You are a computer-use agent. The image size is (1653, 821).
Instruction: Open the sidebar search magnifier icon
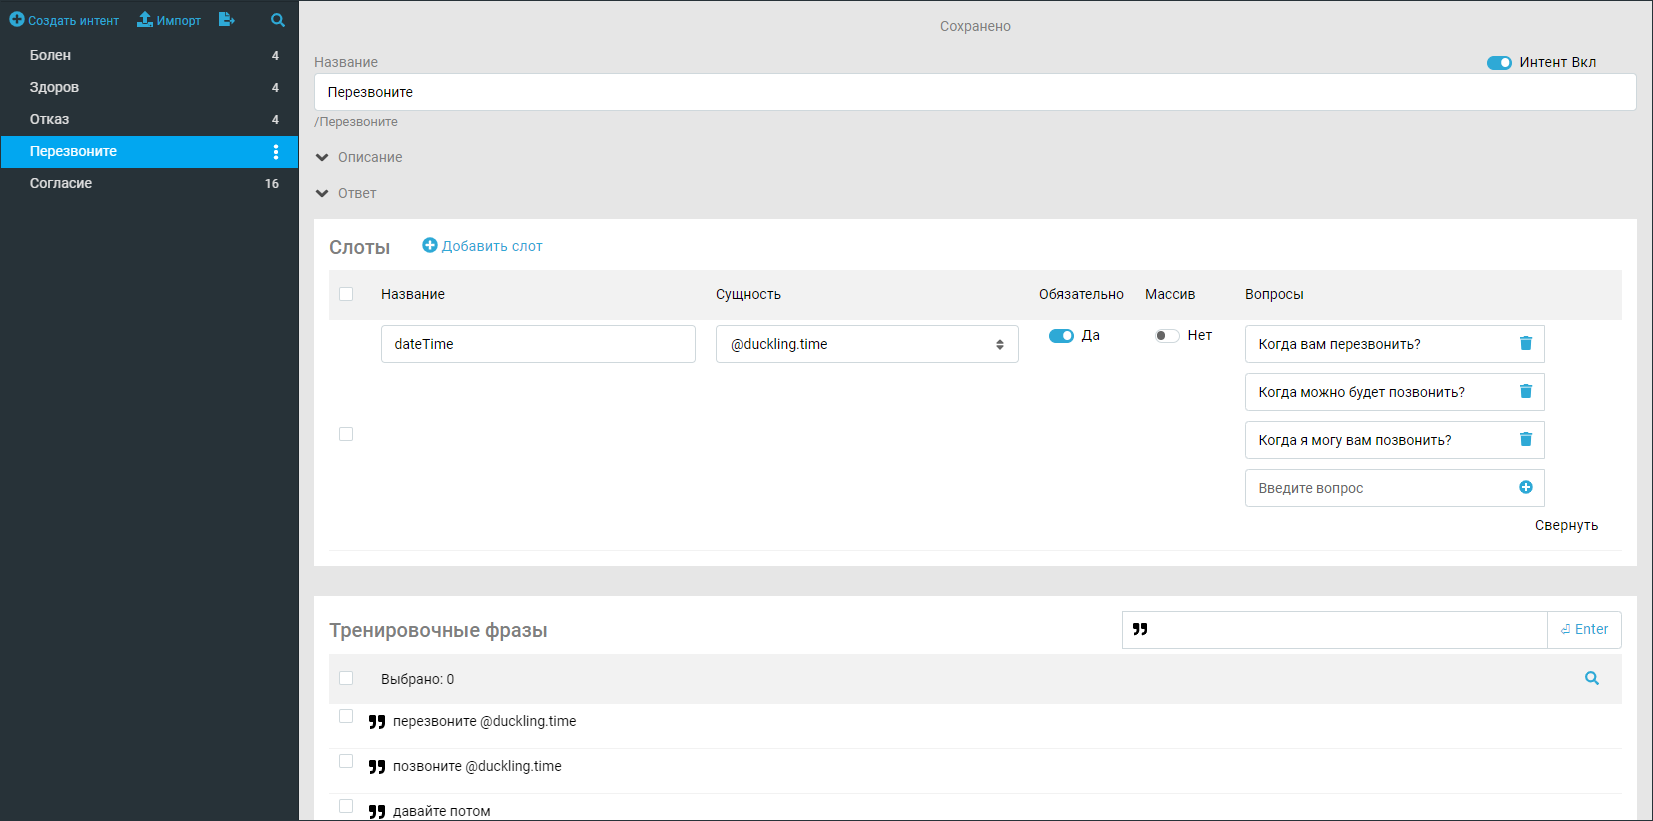click(x=278, y=20)
